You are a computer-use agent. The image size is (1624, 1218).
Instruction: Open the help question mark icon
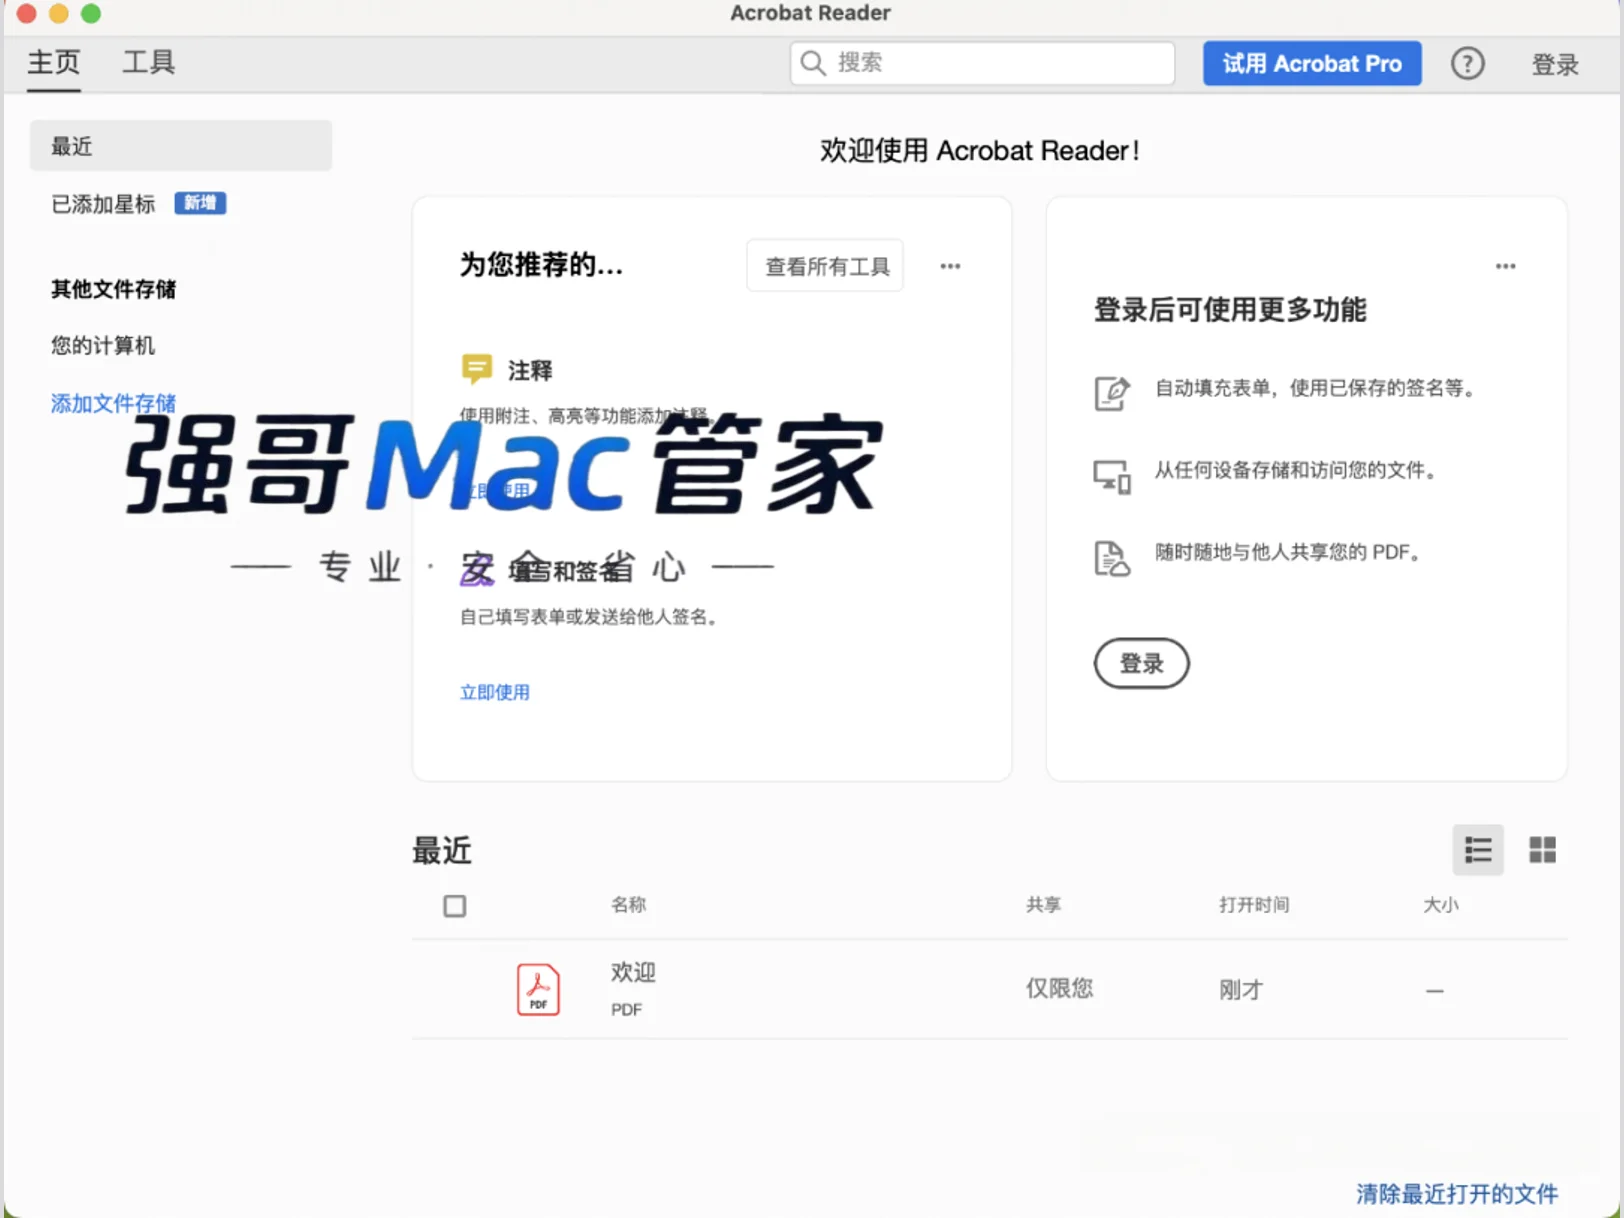point(1467,64)
